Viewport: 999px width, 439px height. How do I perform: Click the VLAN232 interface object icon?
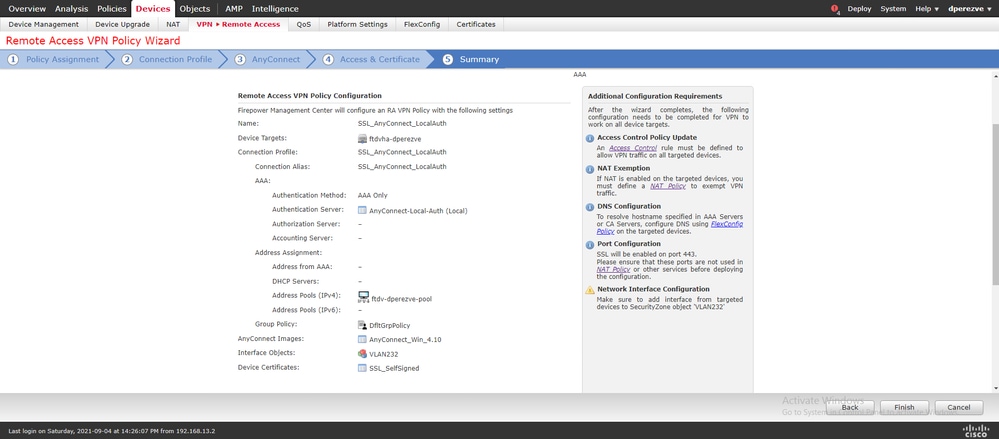(363, 354)
